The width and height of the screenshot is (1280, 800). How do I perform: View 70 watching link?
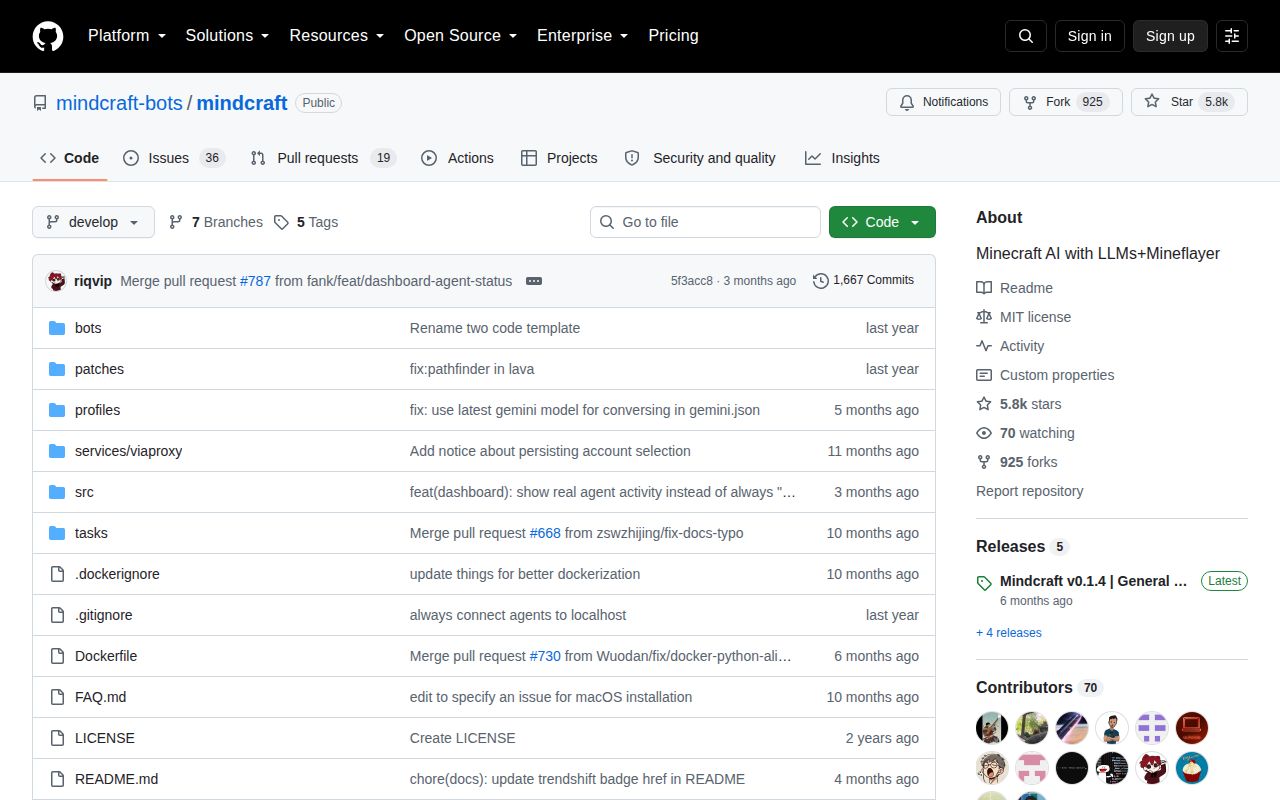click(1025, 433)
